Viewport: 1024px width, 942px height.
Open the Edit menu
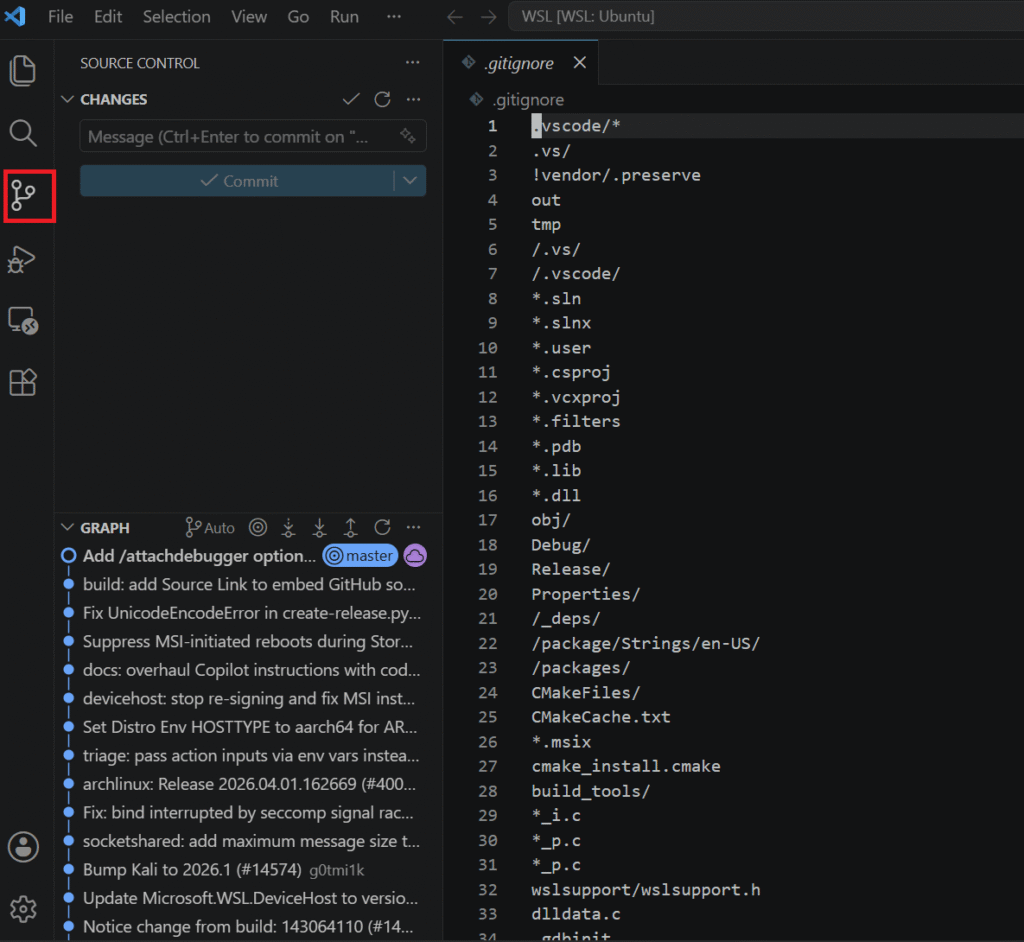[x=108, y=16]
